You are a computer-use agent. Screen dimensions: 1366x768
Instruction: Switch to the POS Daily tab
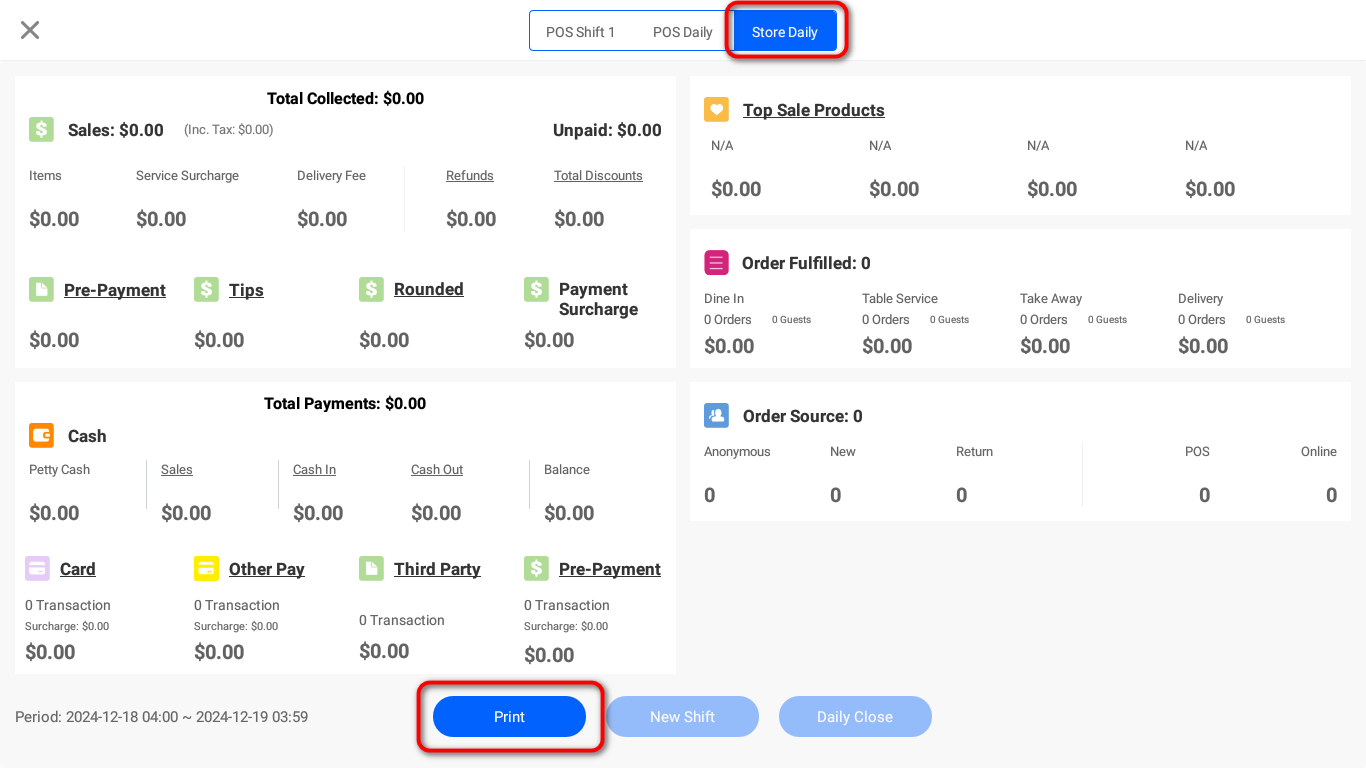[x=682, y=32]
